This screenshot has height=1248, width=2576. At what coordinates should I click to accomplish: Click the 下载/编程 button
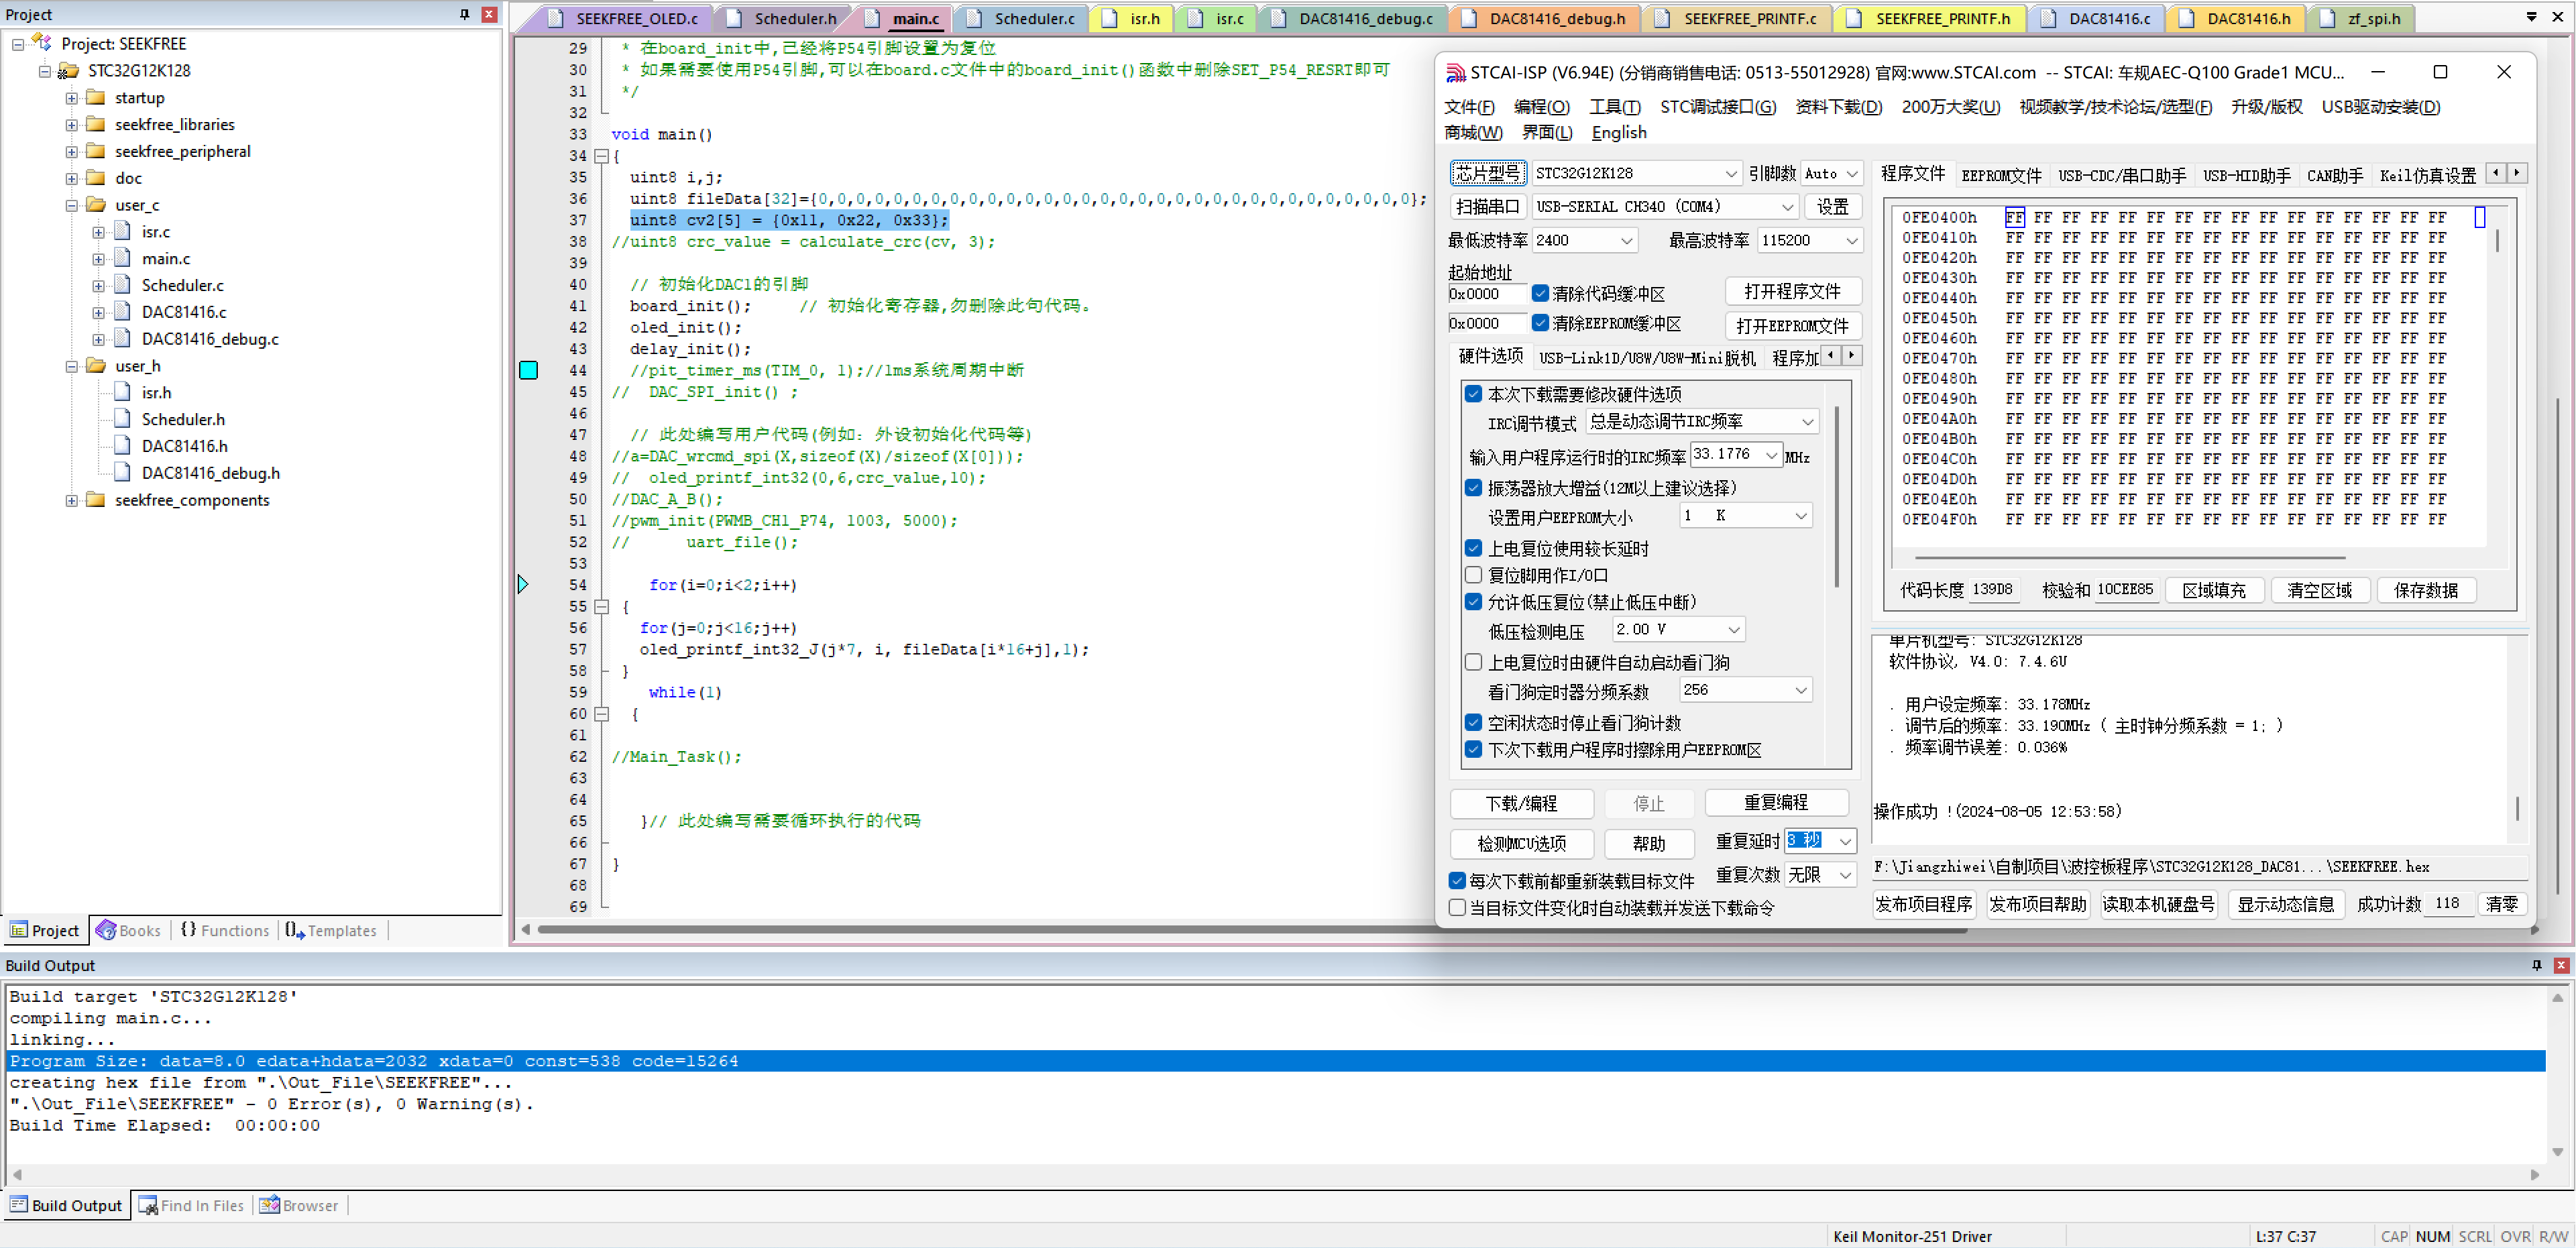click(x=1521, y=803)
